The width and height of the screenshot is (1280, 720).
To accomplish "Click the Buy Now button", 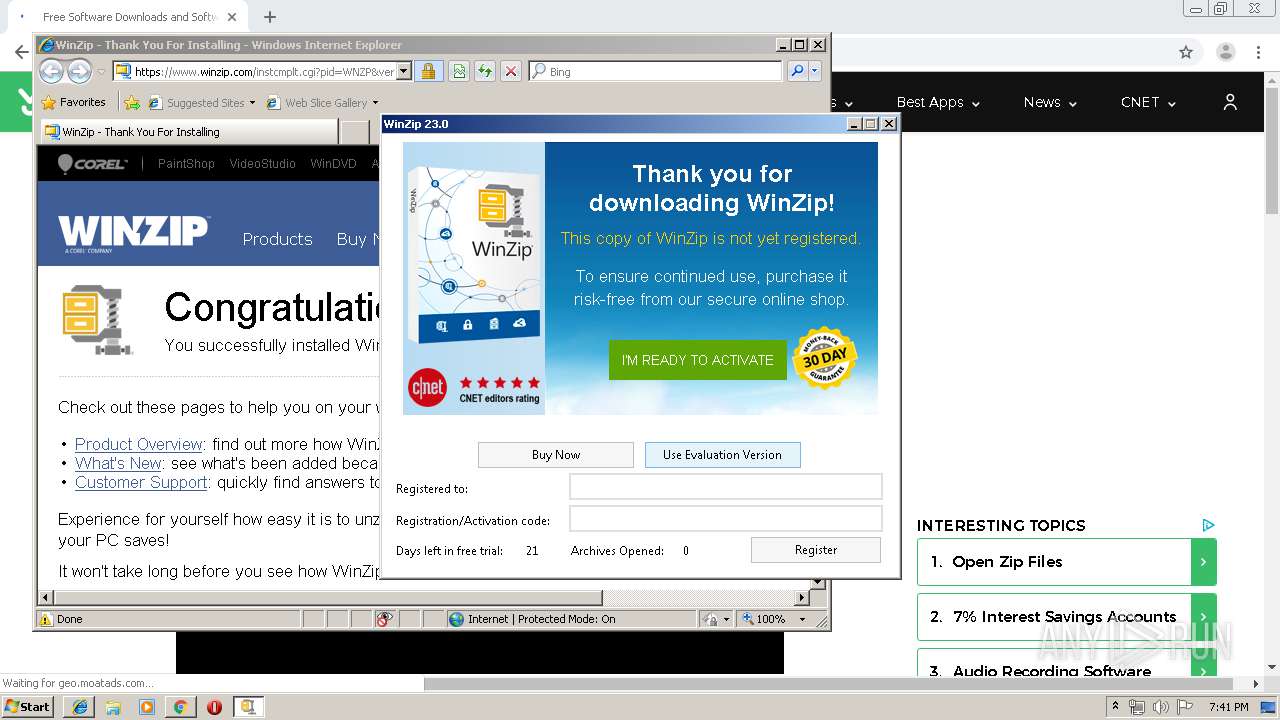I will pyautogui.click(x=556, y=455).
